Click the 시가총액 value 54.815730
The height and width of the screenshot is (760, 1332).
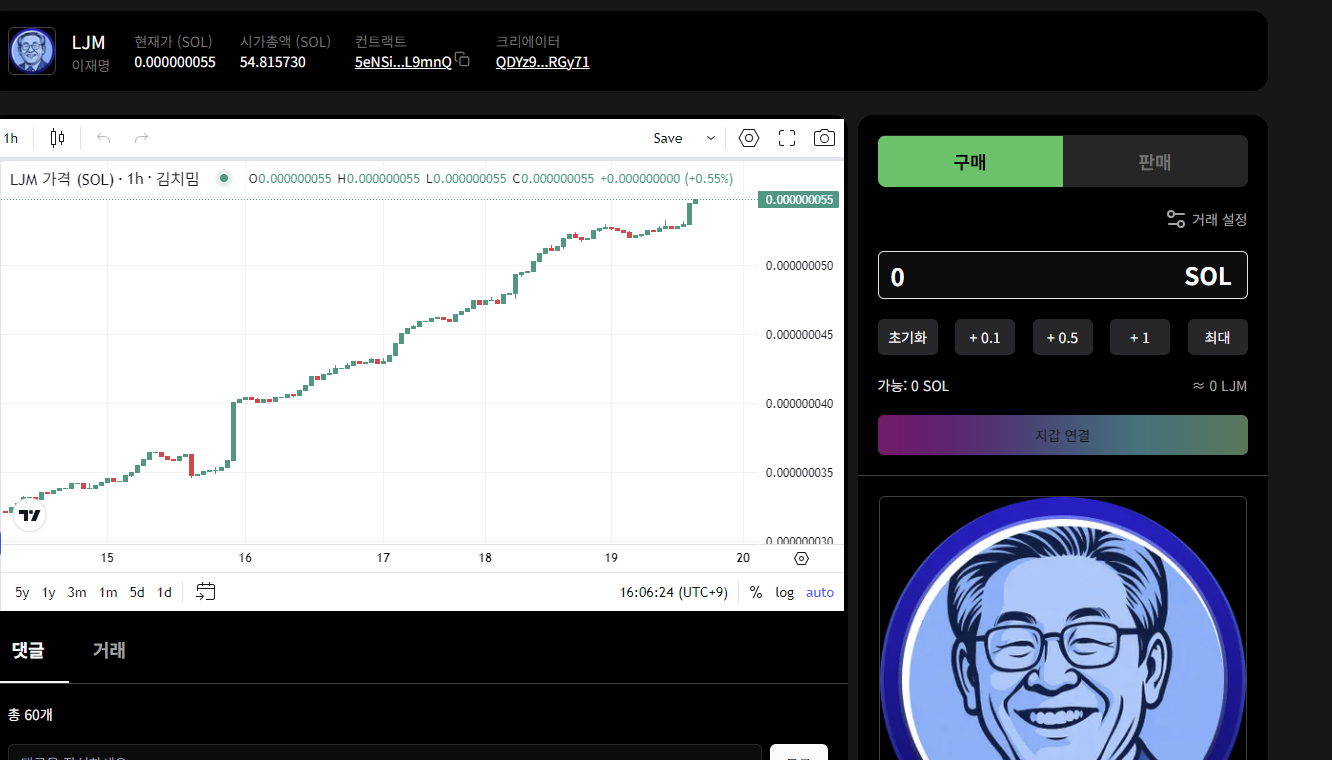[273, 62]
